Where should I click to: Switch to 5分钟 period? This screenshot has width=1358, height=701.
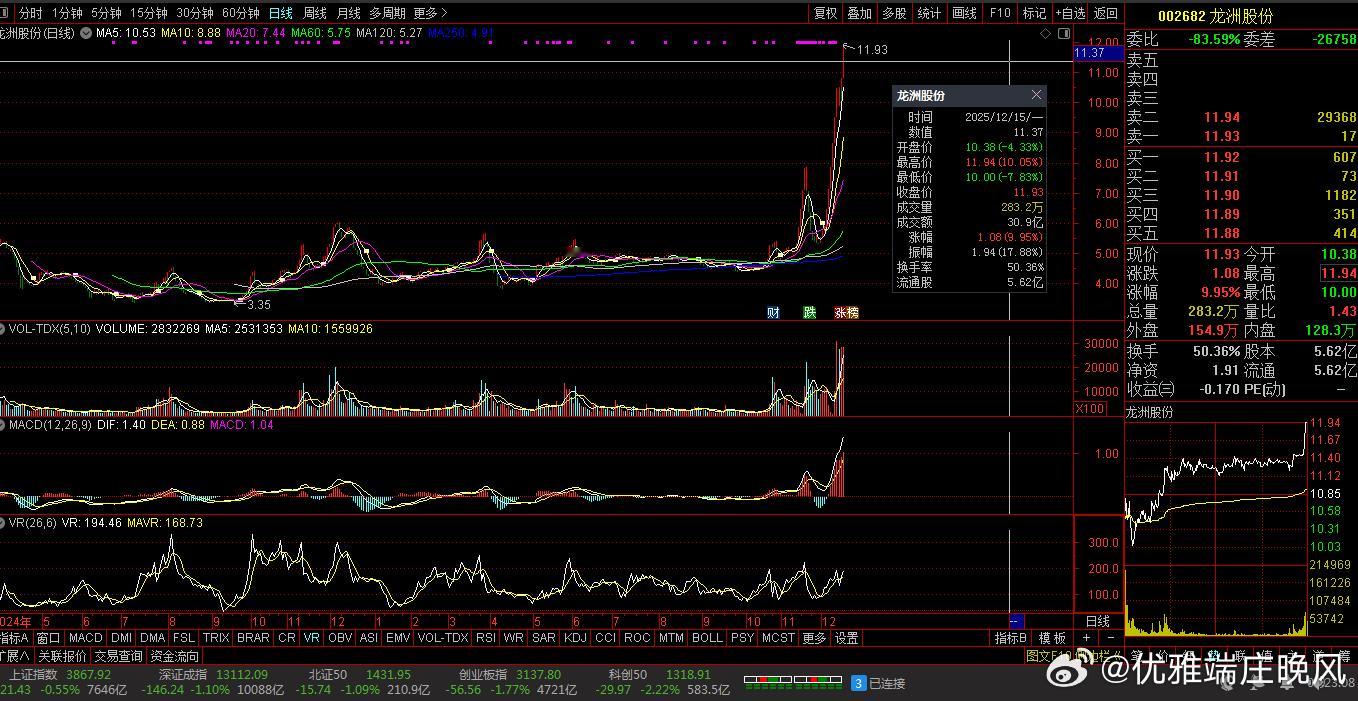pos(106,13)
